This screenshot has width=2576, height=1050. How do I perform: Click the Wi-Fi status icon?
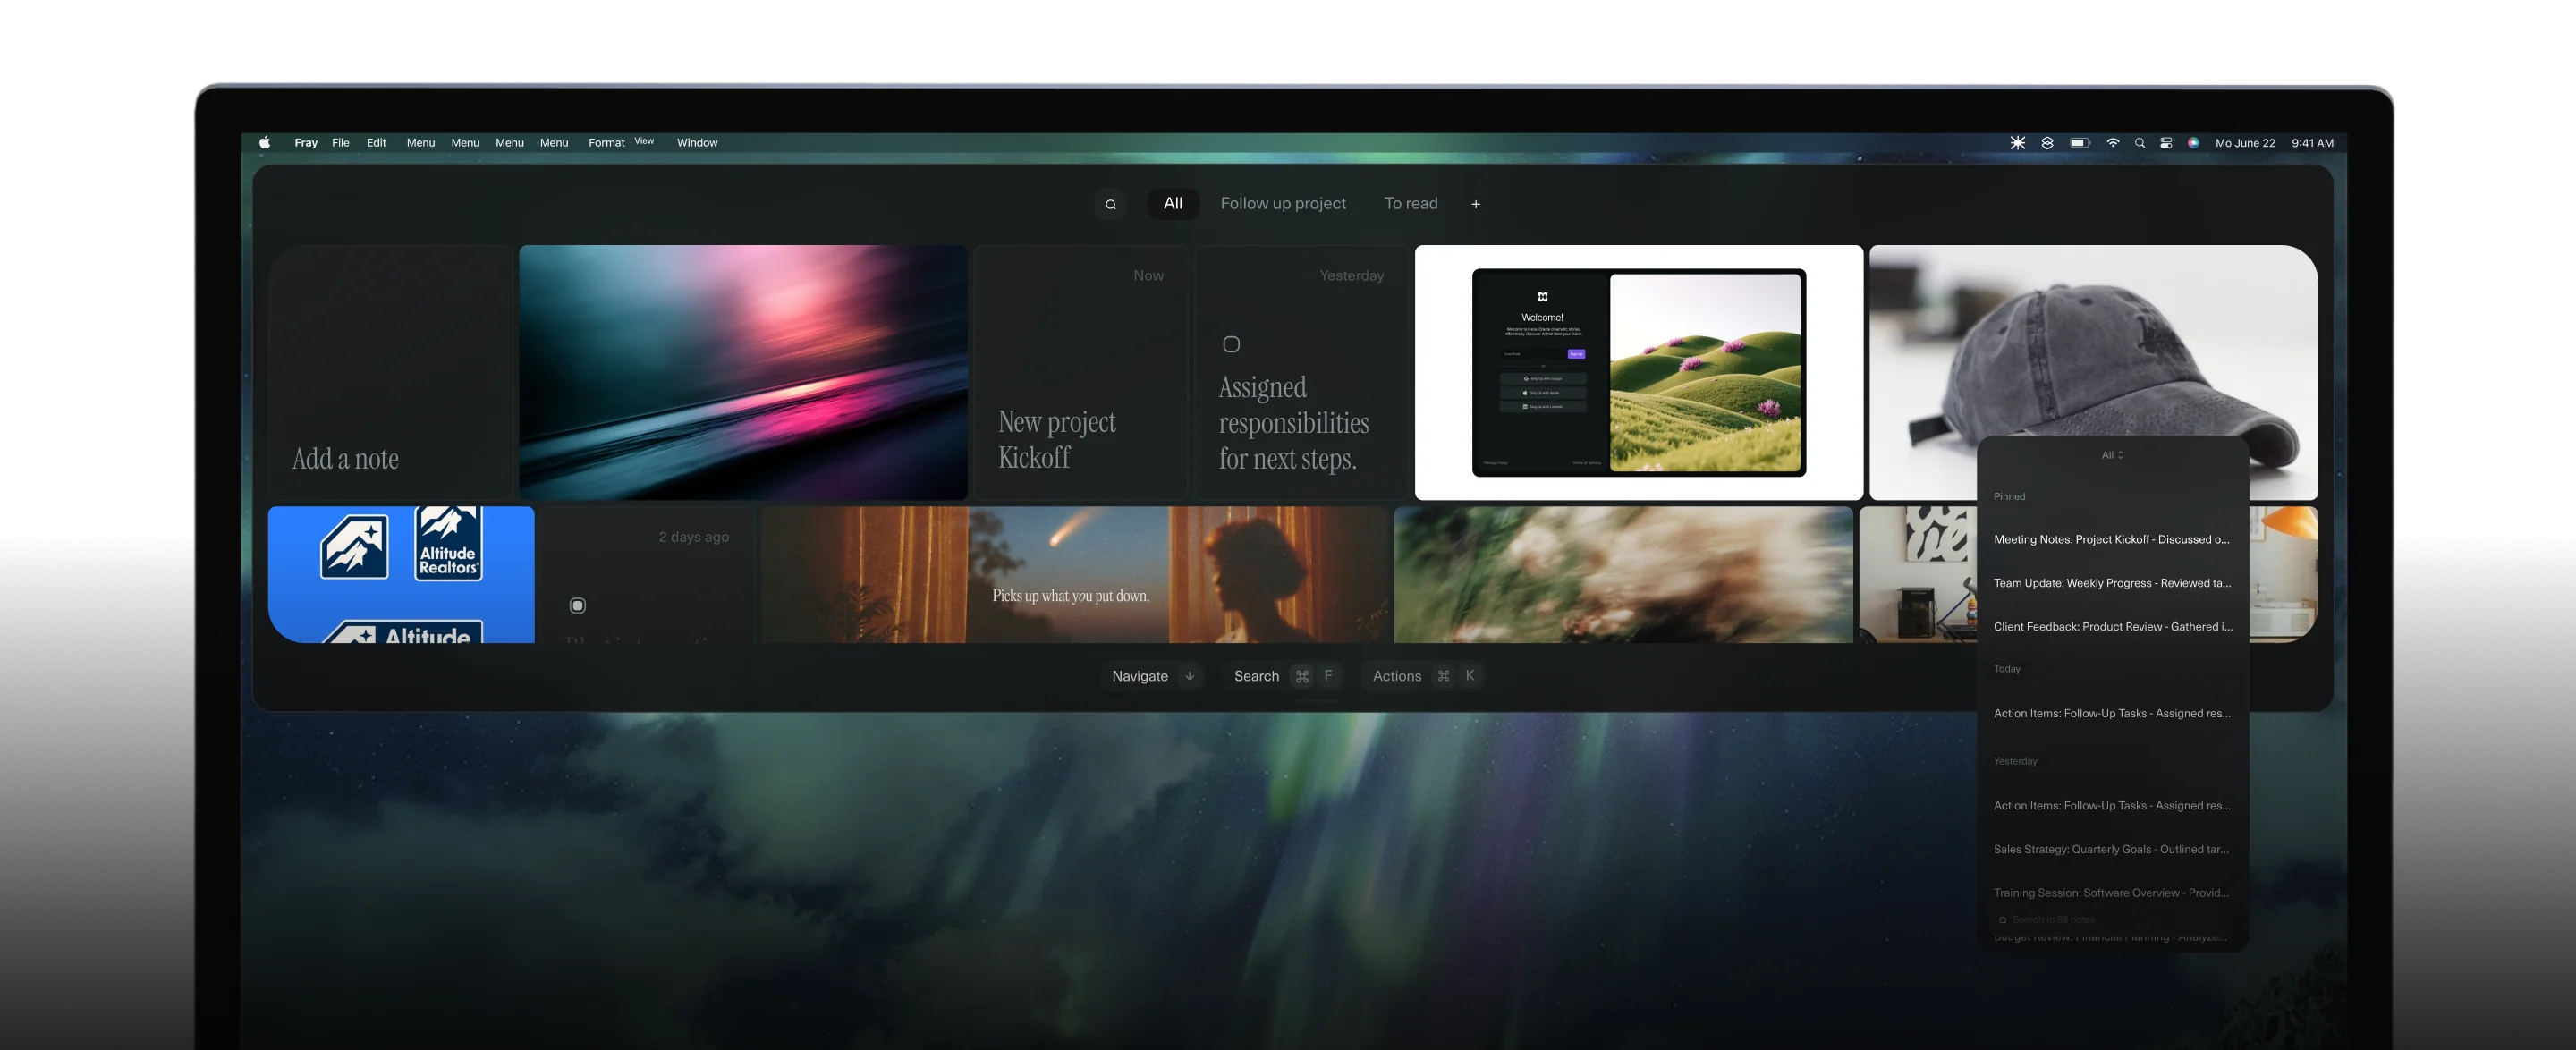coord(2113,142)
